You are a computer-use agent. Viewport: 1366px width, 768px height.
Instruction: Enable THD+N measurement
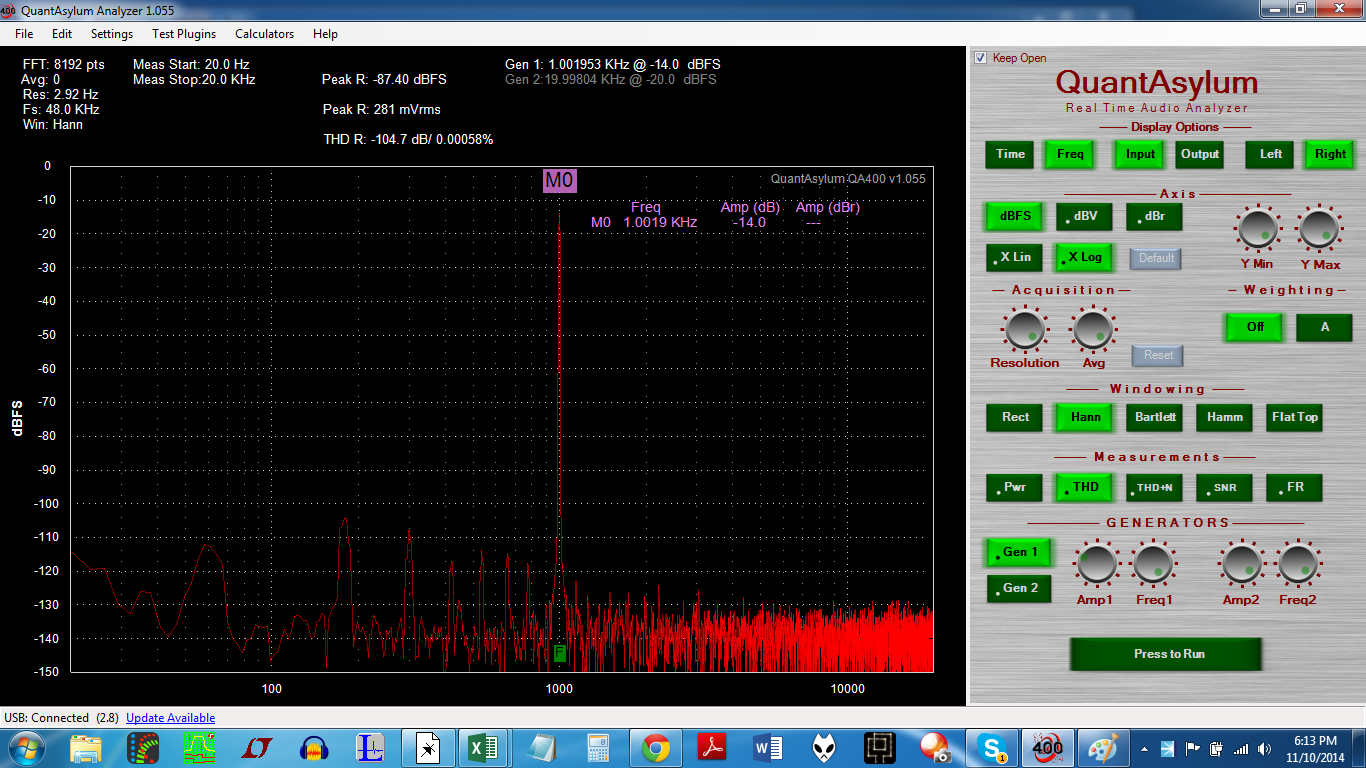[1154, 488]
